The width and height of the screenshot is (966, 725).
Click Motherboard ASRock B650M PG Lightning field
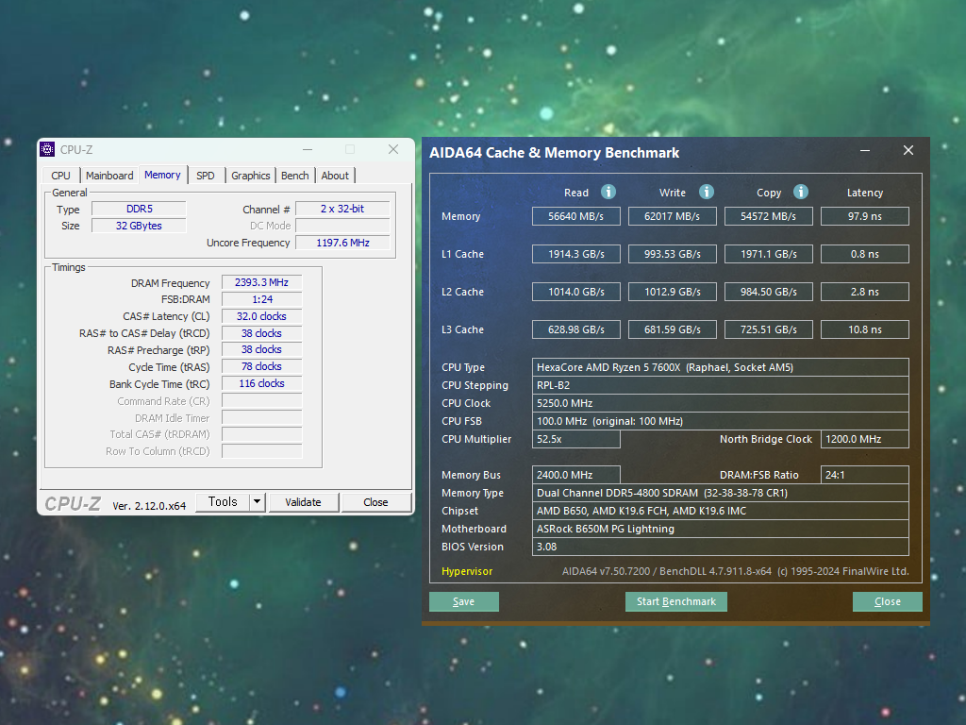click(720, 529)
